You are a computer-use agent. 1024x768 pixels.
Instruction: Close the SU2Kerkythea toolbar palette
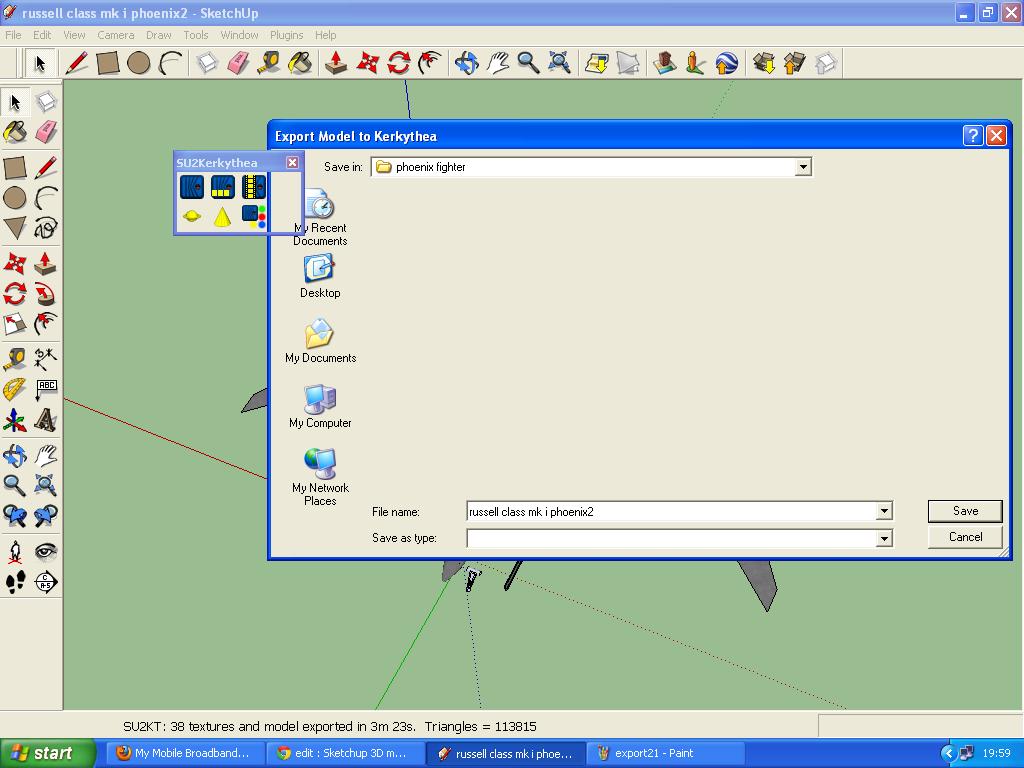(293, 163)
